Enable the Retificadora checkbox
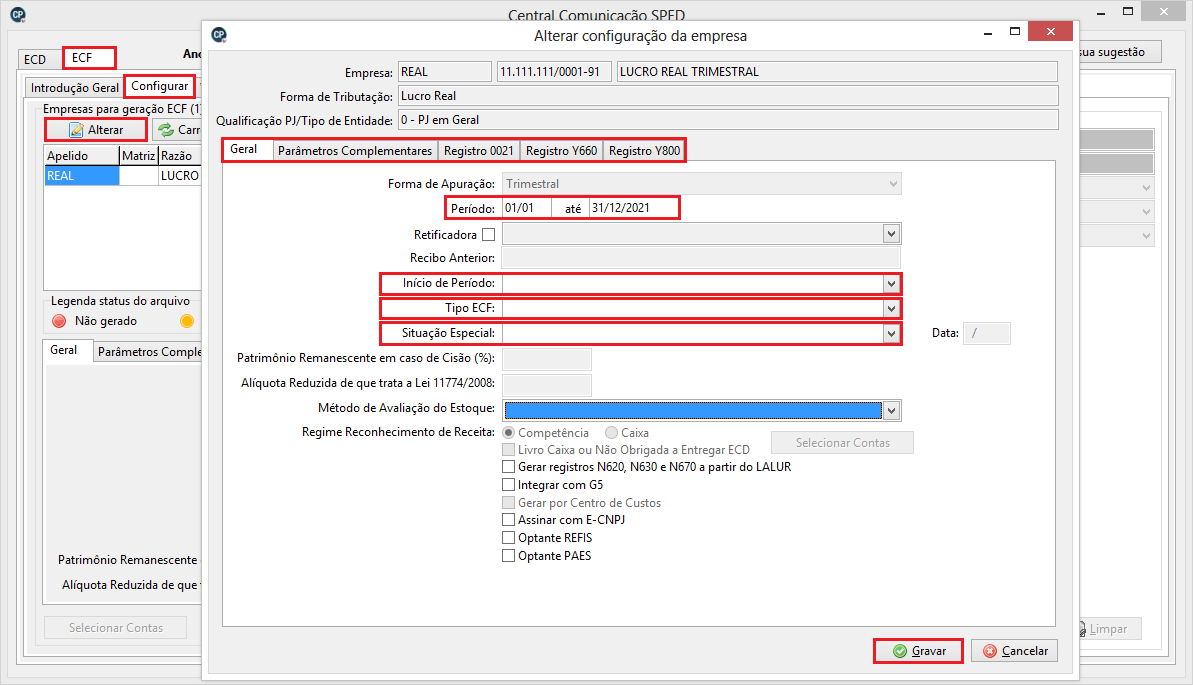 click(x=488, y=235)
